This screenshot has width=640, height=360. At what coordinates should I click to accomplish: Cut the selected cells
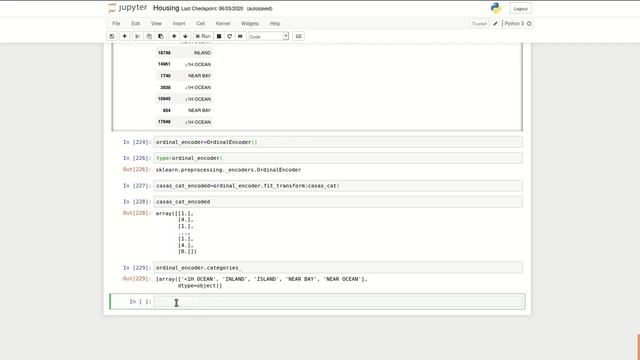click(x=138, y=36)
